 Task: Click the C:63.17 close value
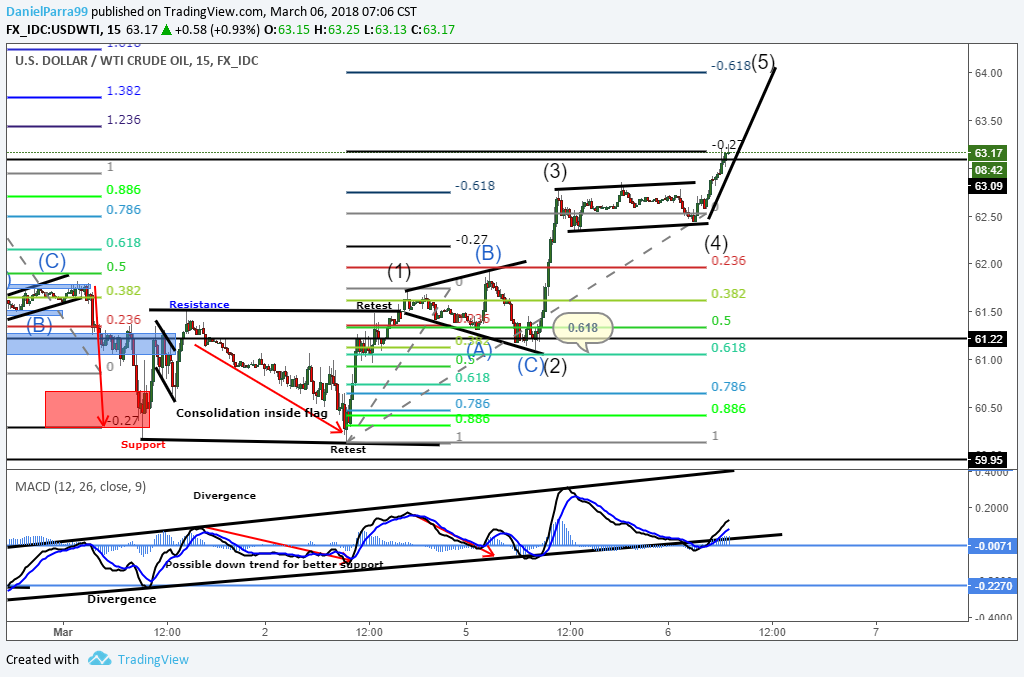coord(433,29)
